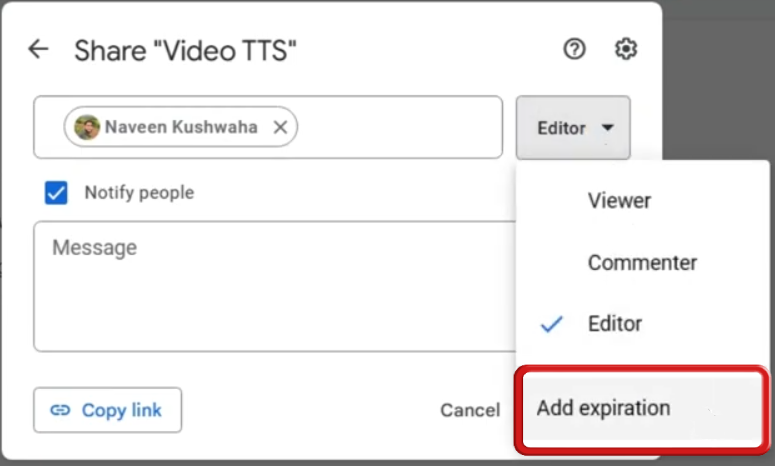775x466 pixels.
Task: Click the Copy link button
Action: tap(107, 410)
